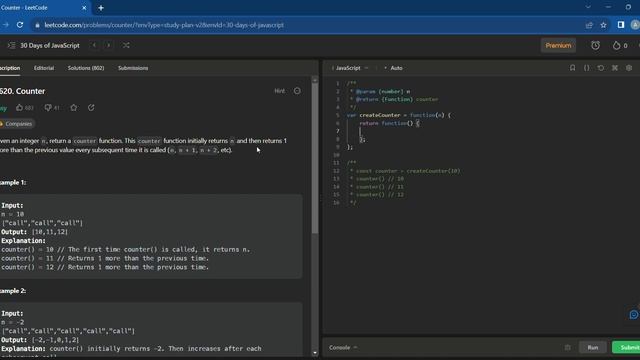The width and height of the screenshot is (640, 360).
Task: Share this page from the address bar
Action: [589, 25]
